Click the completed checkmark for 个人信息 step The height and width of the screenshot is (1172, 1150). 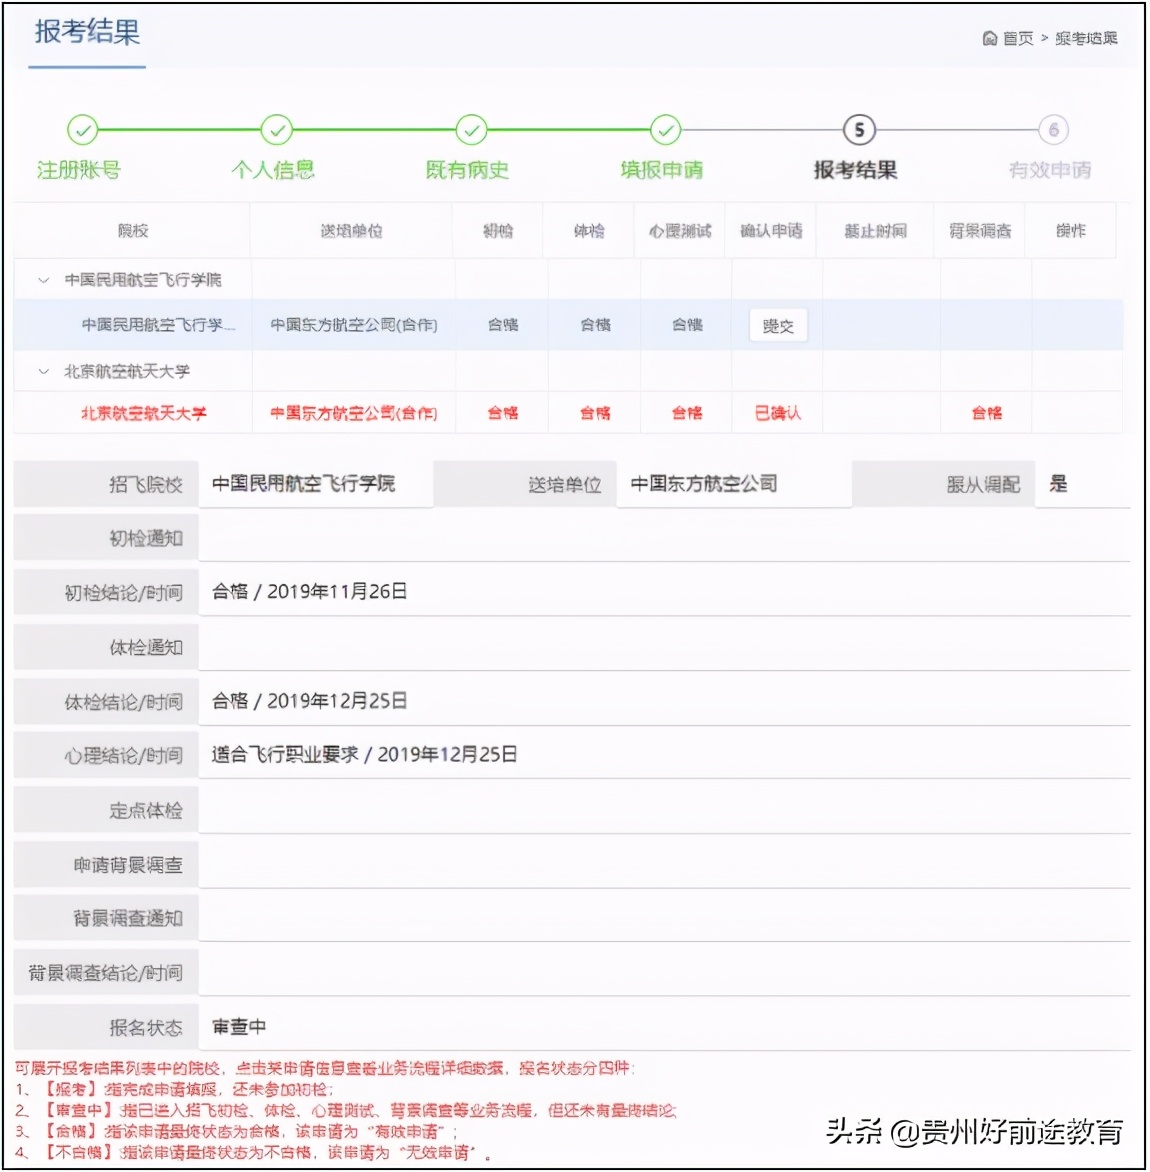click(276, 129)
